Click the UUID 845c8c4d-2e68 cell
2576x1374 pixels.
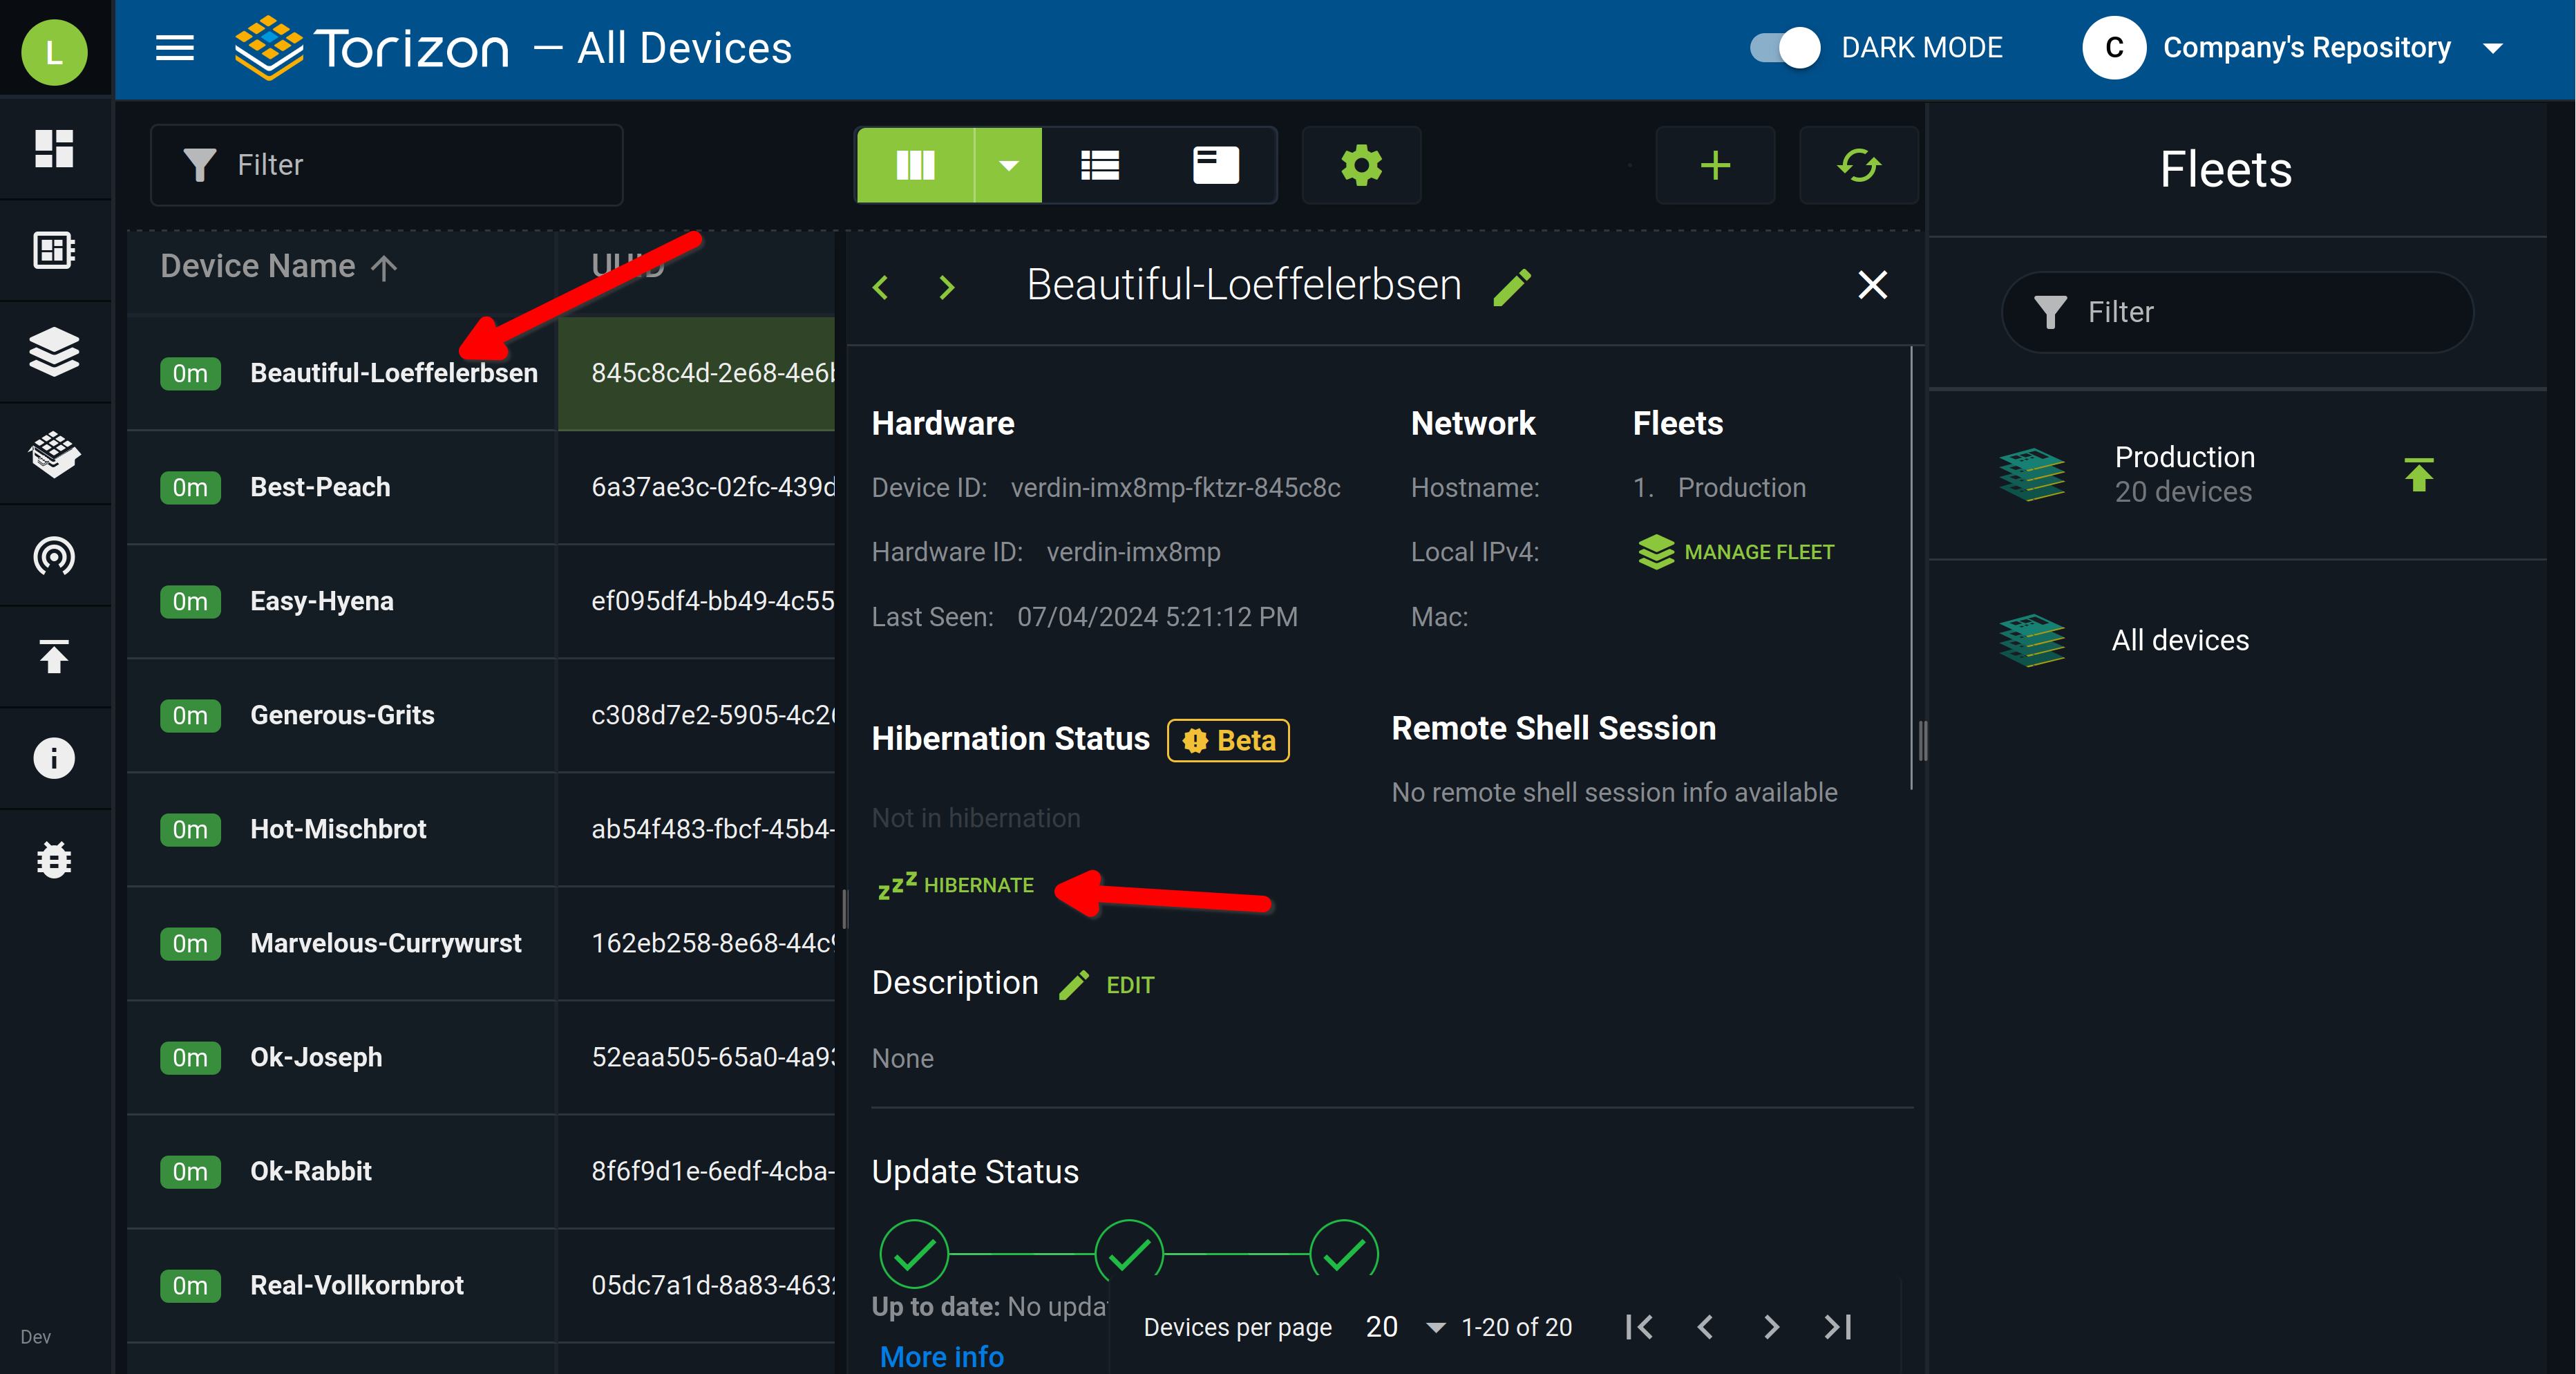pyautogui.click(x=696, y=373)
